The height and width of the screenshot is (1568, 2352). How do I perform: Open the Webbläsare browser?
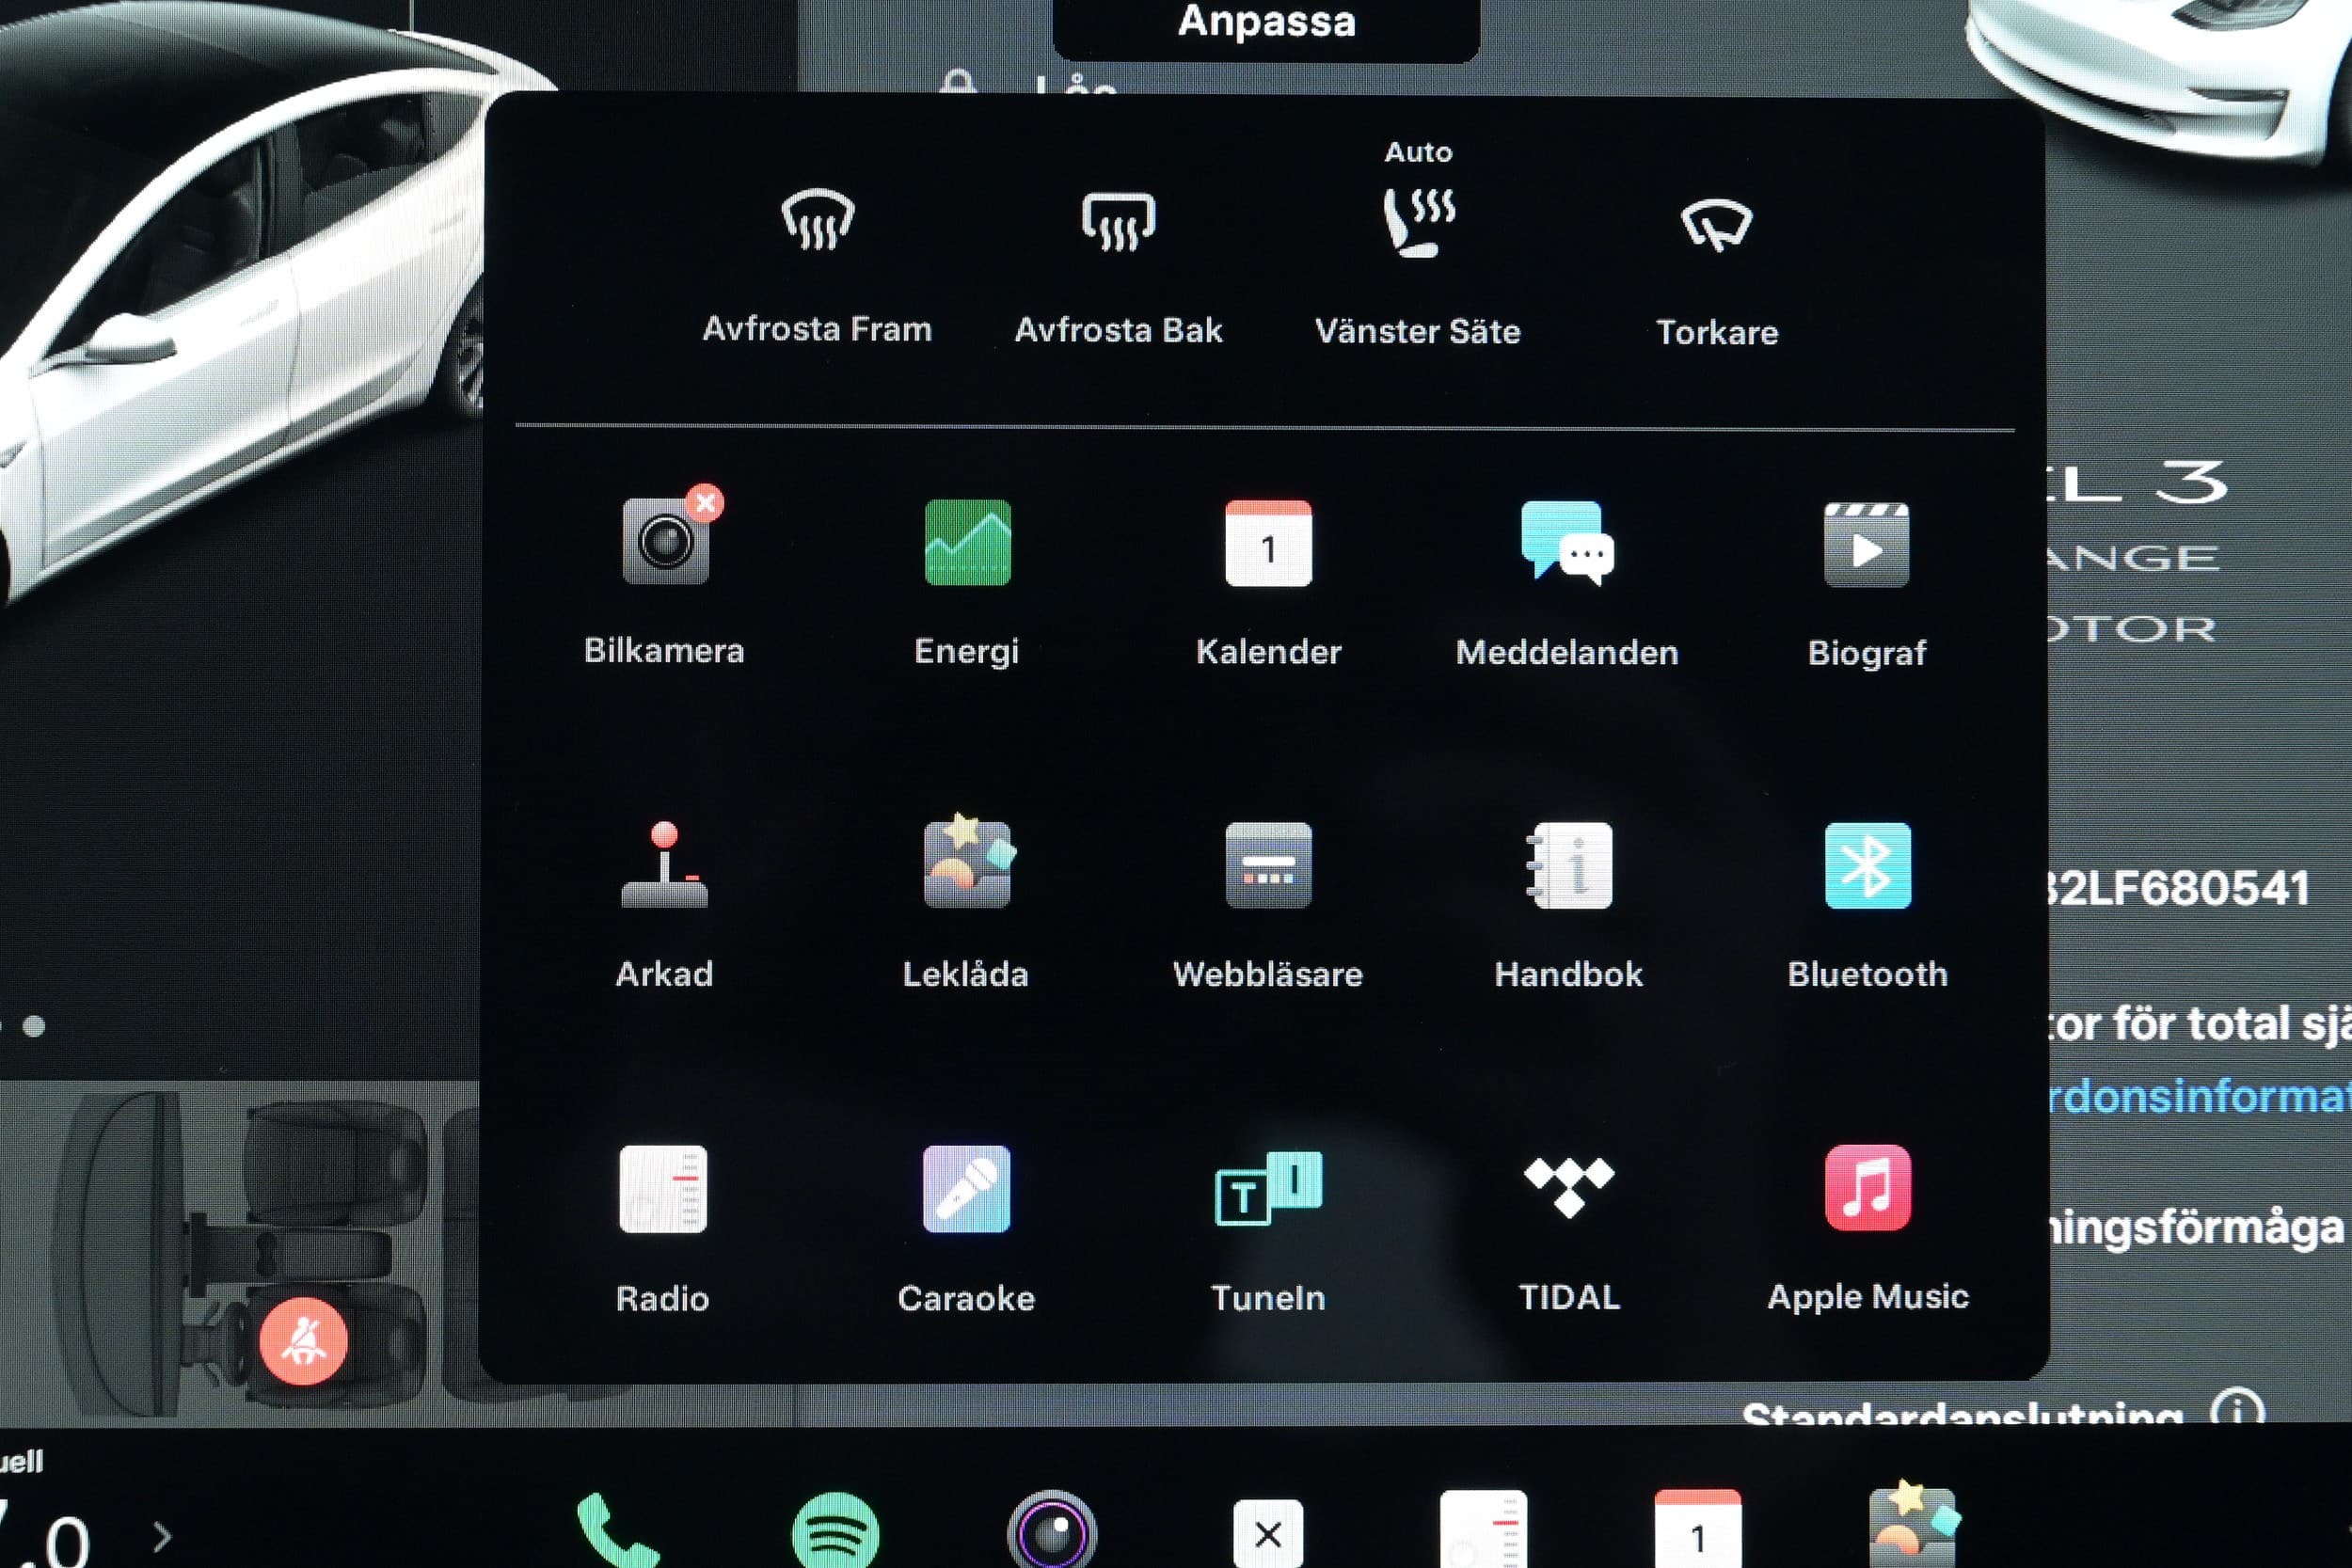click(1268, 866)
